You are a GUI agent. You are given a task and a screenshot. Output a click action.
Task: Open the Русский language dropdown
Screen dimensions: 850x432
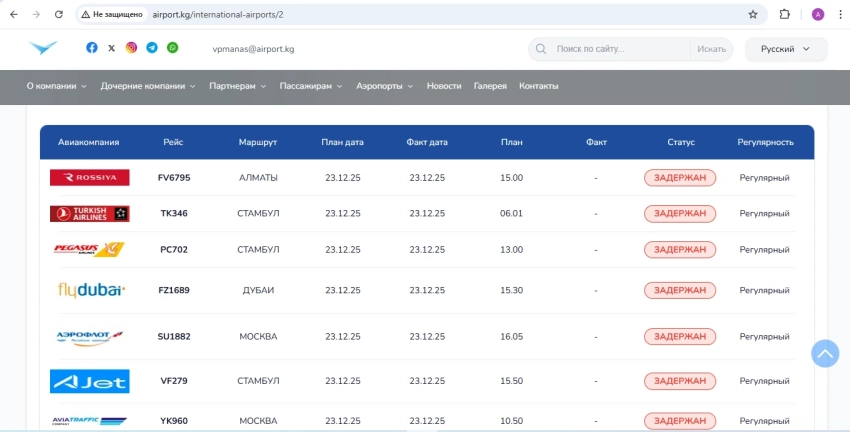pyautogui.click(x=786, y=49)
